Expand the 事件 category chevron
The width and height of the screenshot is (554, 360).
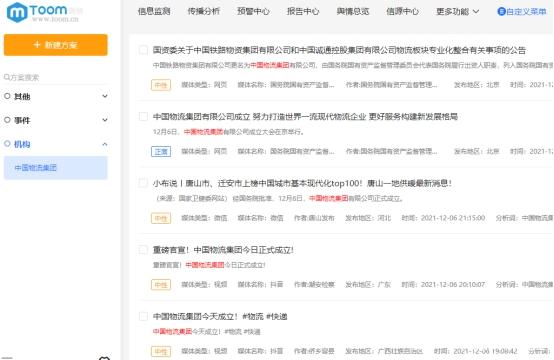click(x=105, y=120)
